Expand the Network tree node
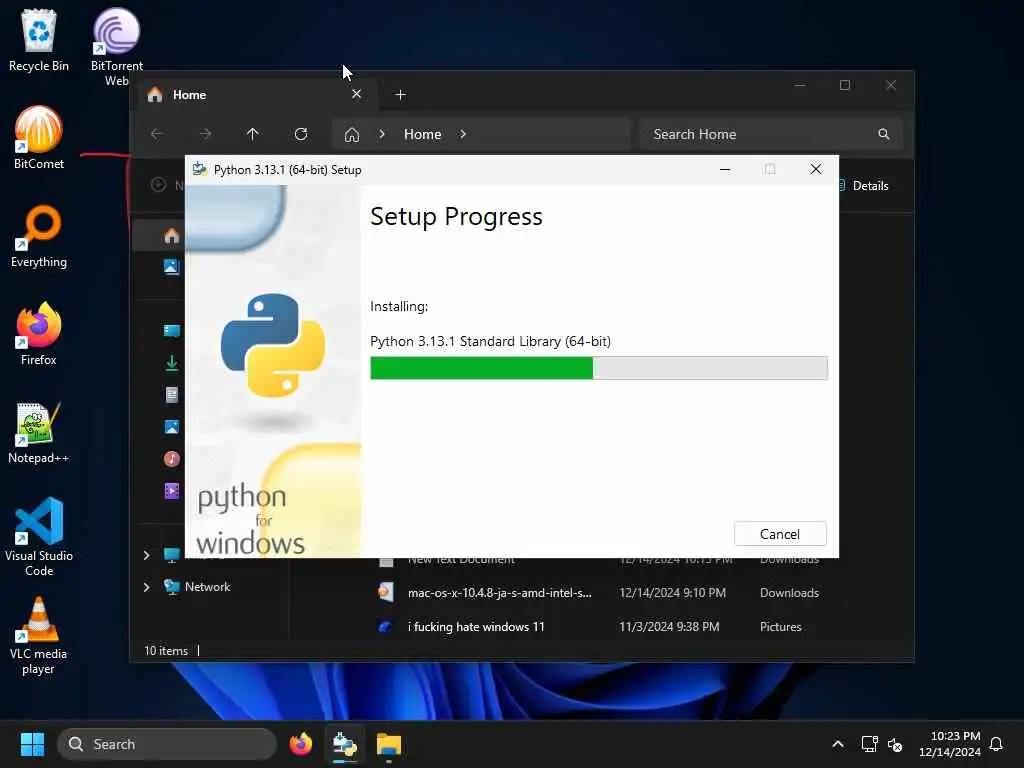The width and height of the screenshot is (1024, 768). click(146, 587)
